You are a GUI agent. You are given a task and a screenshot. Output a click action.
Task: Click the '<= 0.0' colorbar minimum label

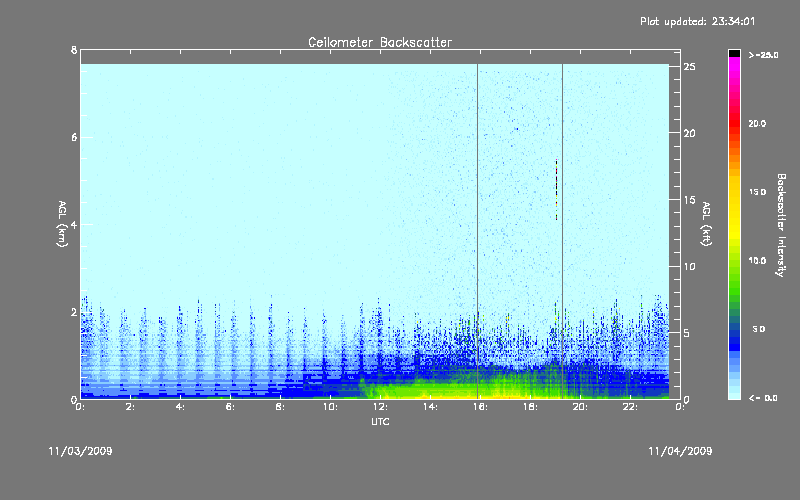(763, 398)
